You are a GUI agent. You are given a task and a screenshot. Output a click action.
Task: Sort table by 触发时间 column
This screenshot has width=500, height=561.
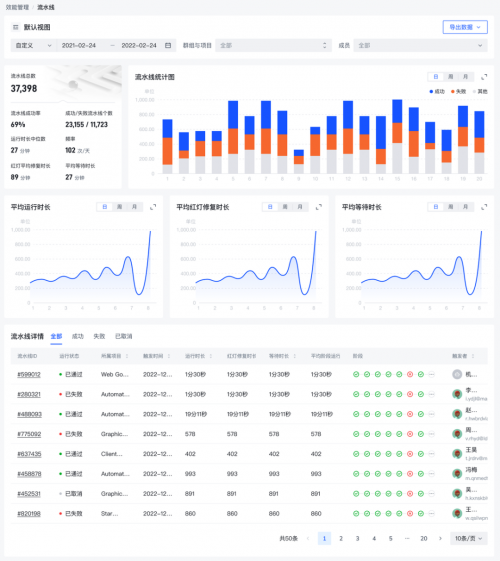169,356
